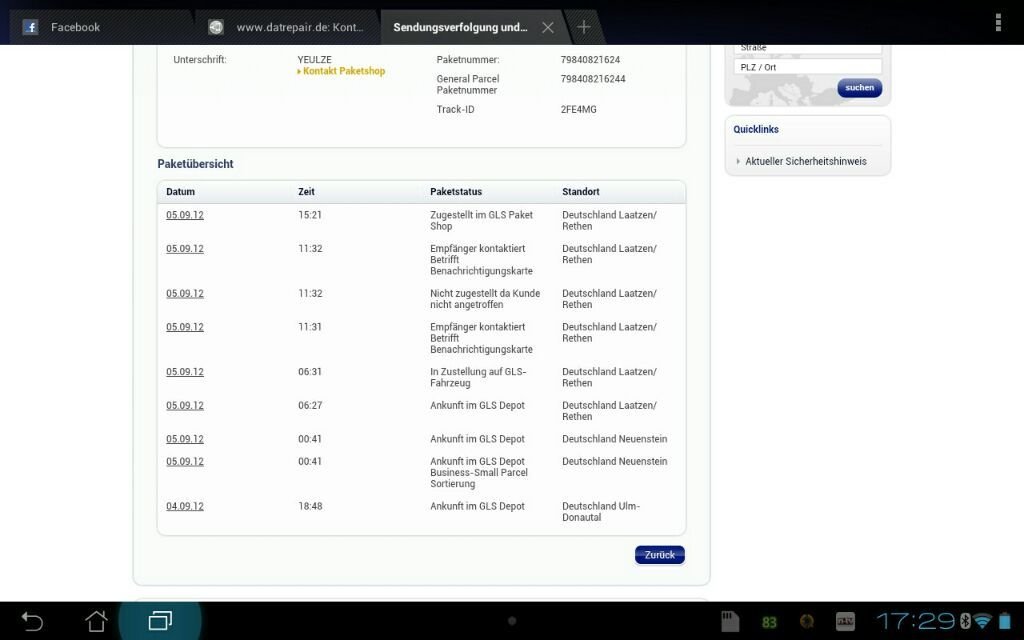Open a new browser tab
This screenshot has width=1024, height=640.
584,27
